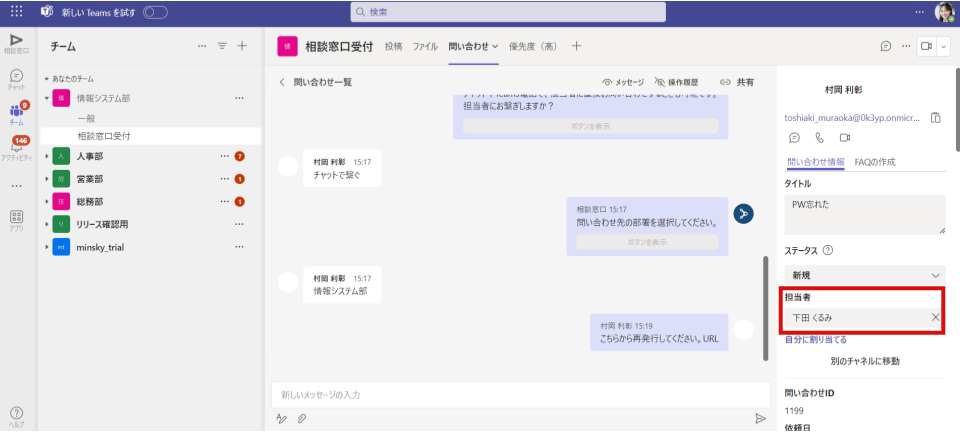Open teams list more options ellipsis

click(x=202, y=47)
